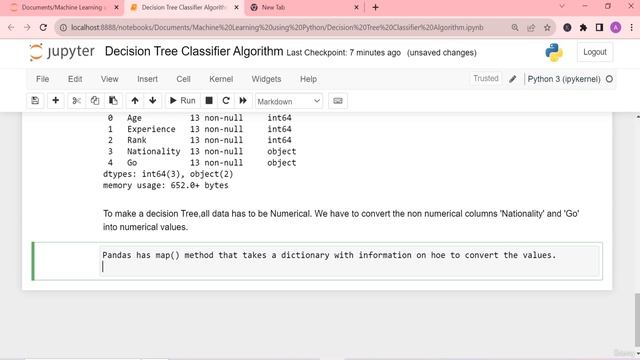The image size is (640, 360).
Task: Go forward in browser history
Action: coord(27,27)
